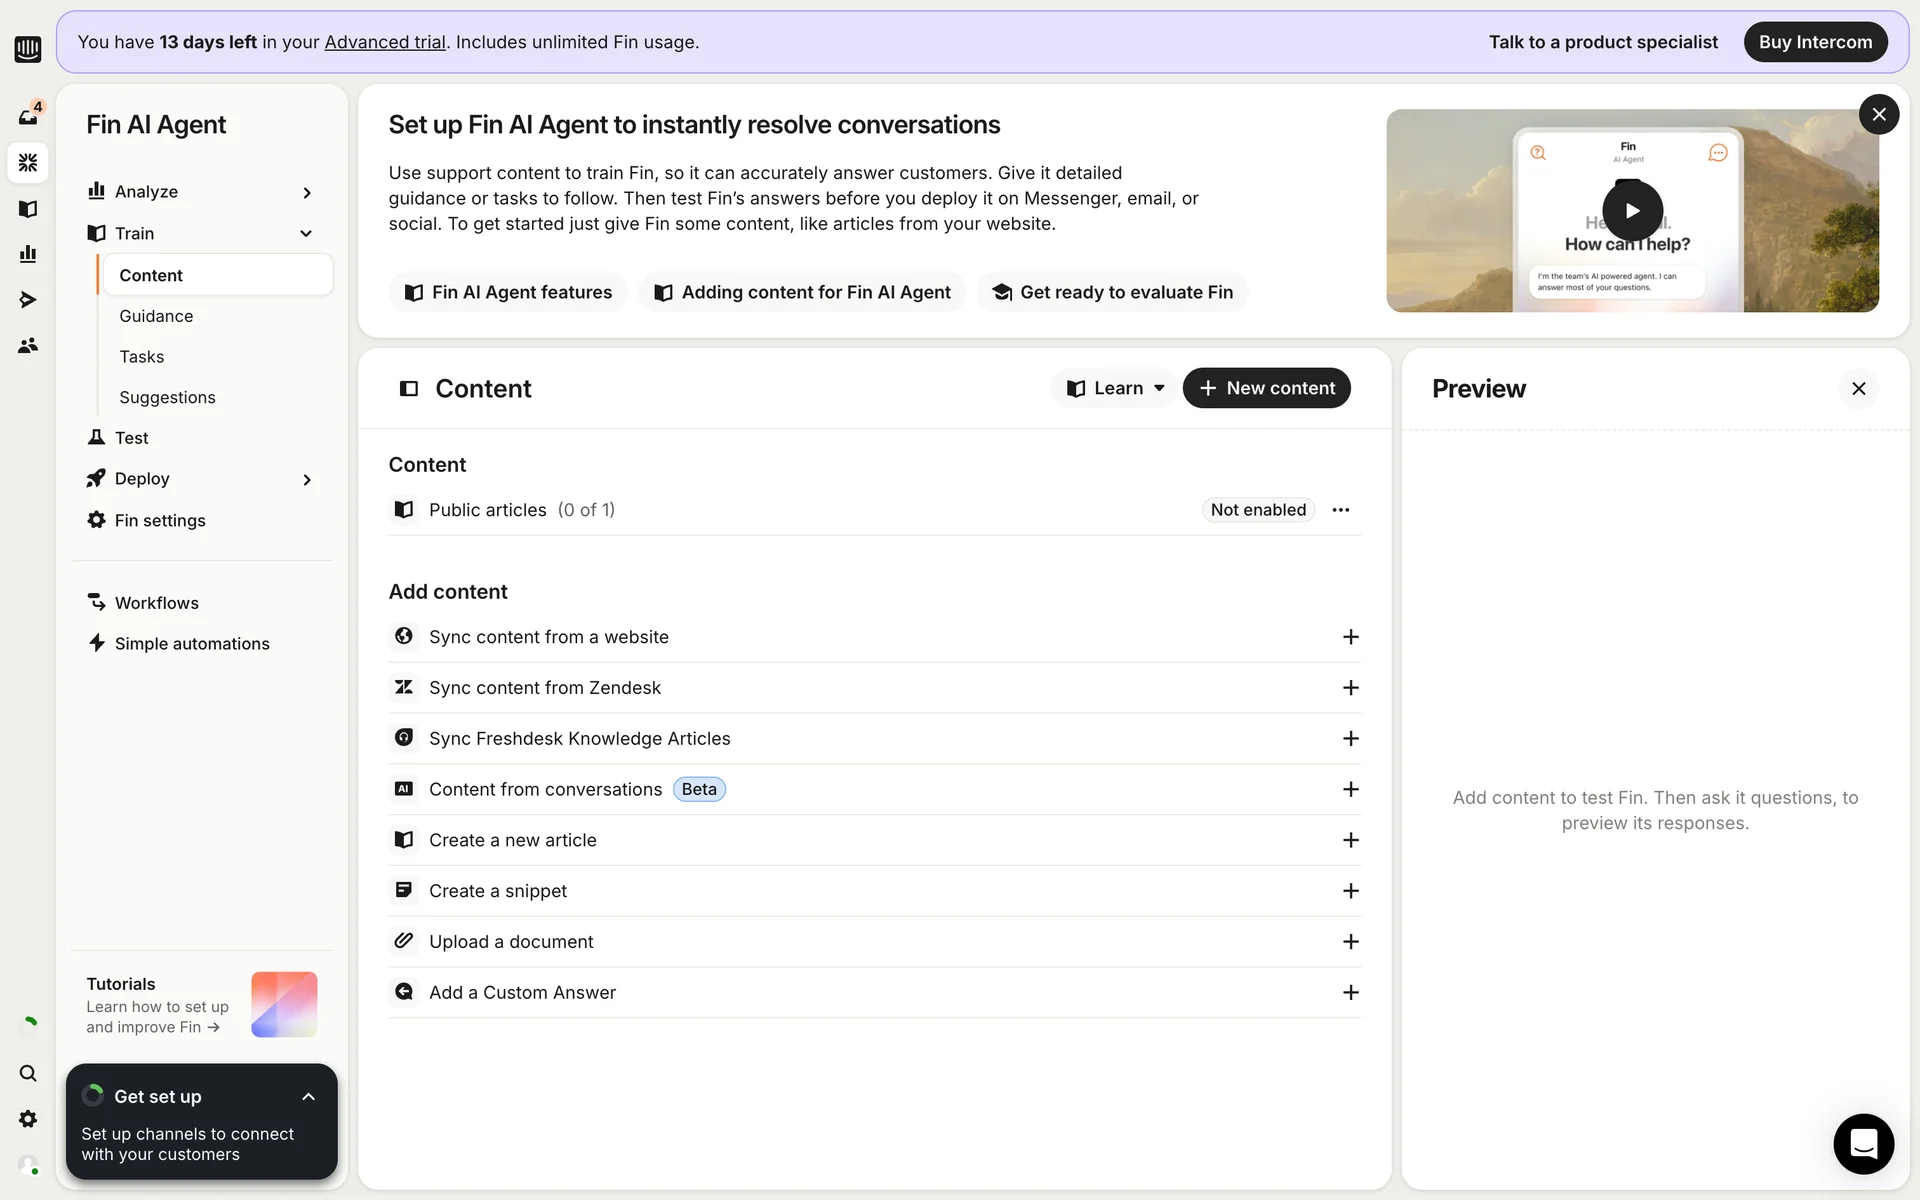Screen dimensions: 1920x1200
Task: Collapse the Get set up panel
Action: pos(308,1096)
